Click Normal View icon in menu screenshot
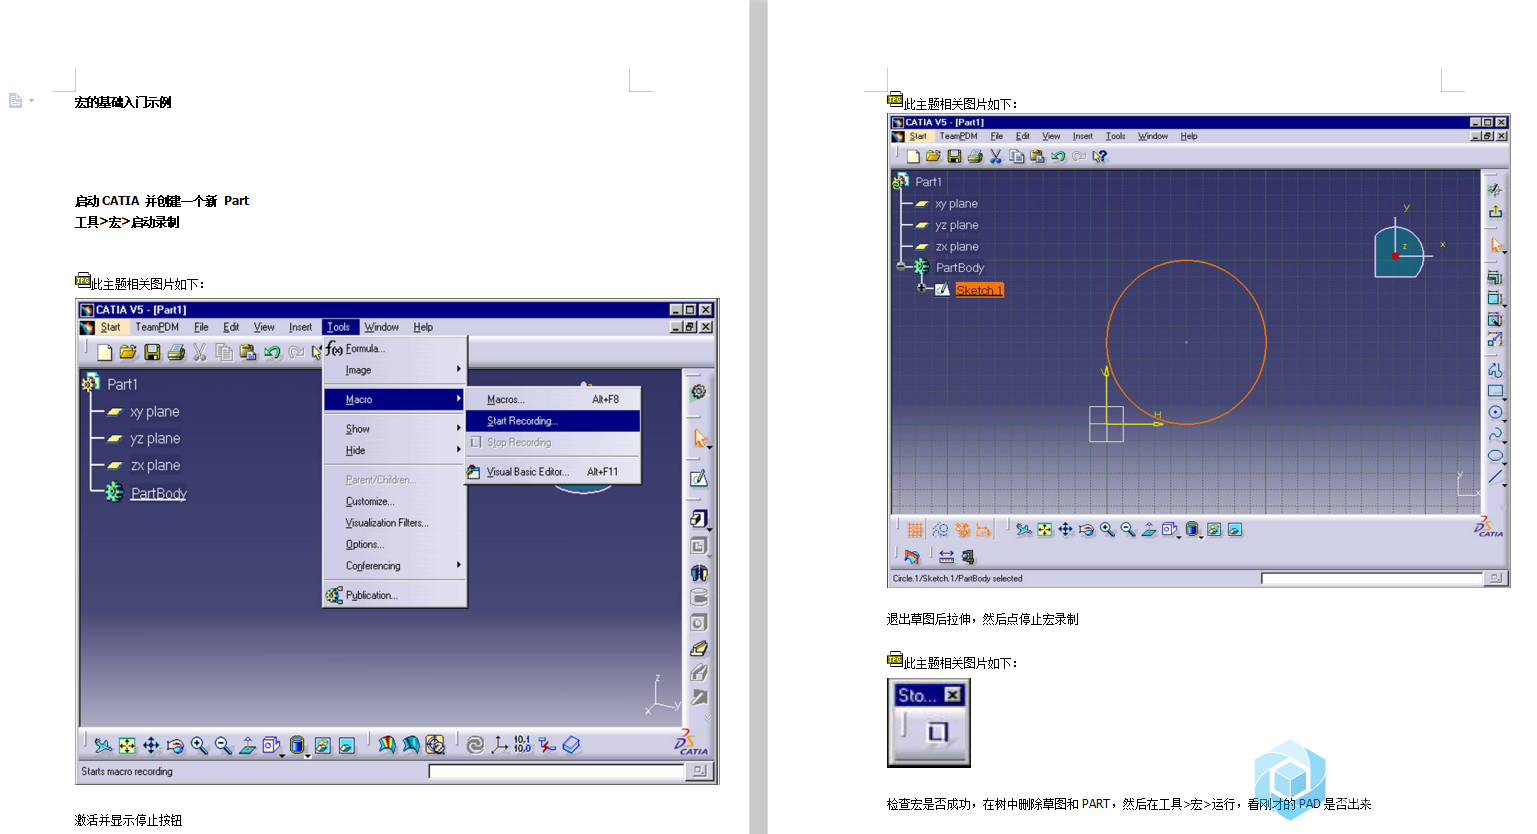The height and width of the screenshot is (834, 1537). 247,745
